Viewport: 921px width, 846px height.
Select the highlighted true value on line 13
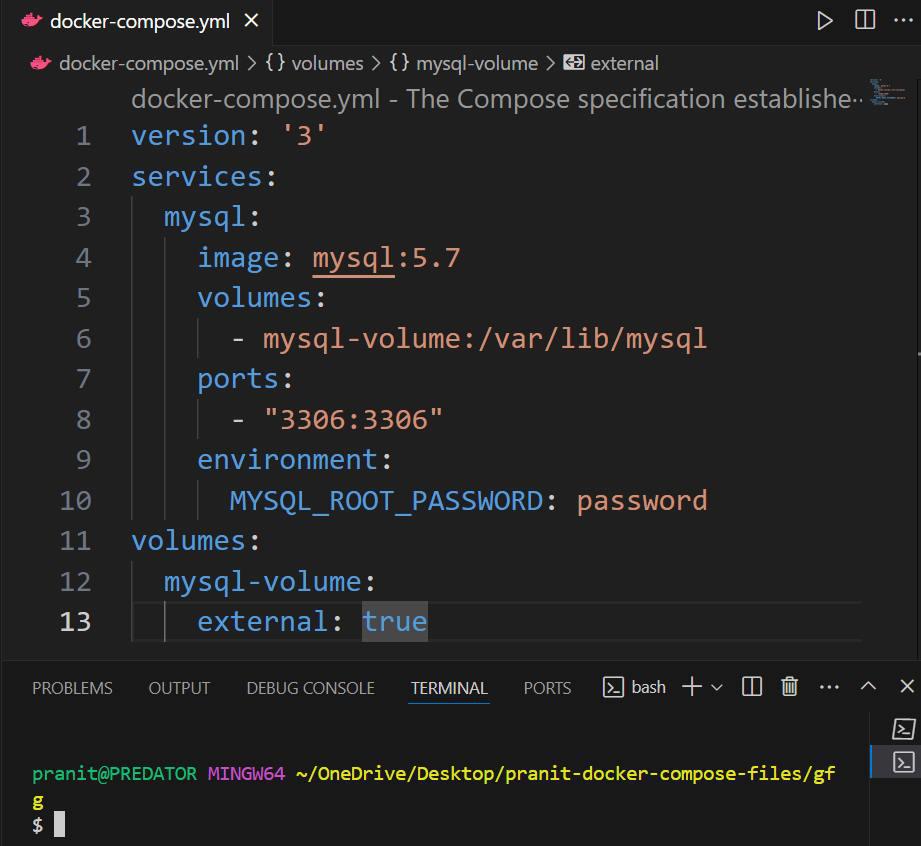[394, 621]
